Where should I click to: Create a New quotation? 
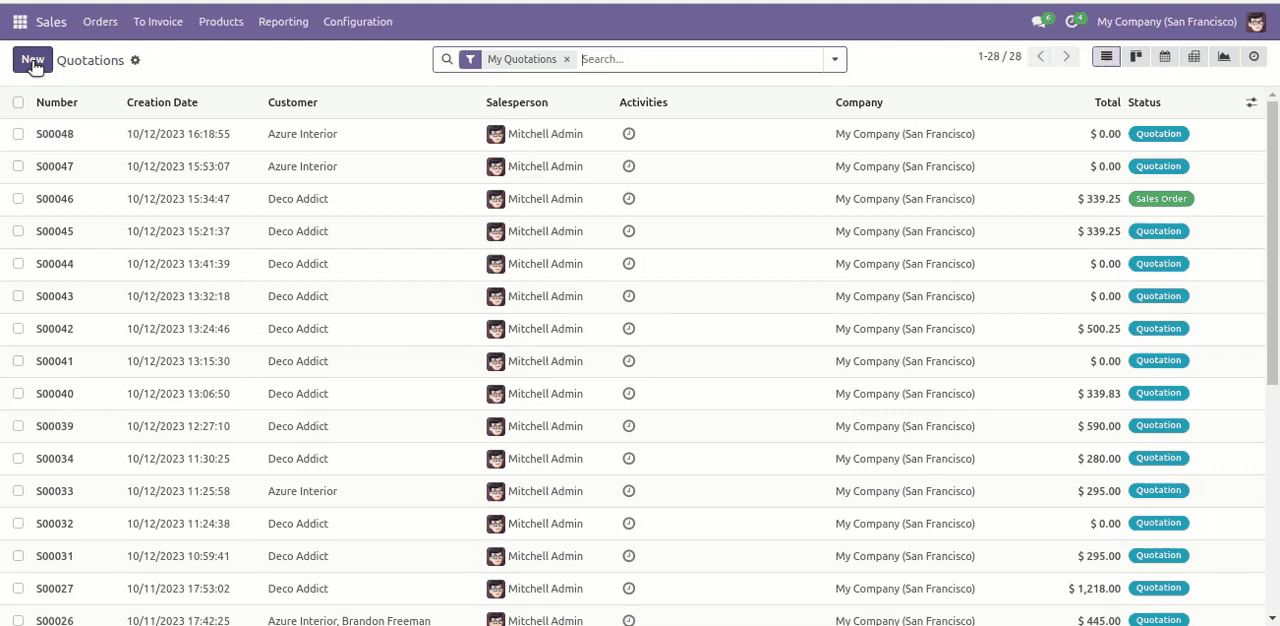(33, 60)
